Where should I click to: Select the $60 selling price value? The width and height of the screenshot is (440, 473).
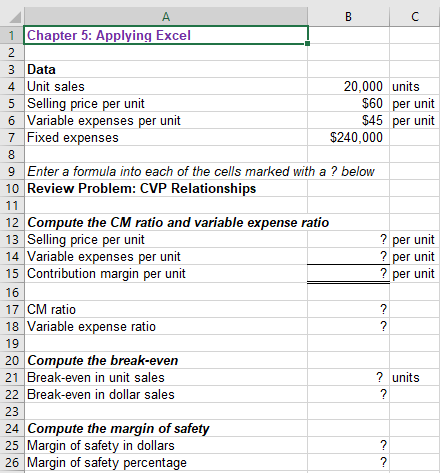[x=348, y=103]
